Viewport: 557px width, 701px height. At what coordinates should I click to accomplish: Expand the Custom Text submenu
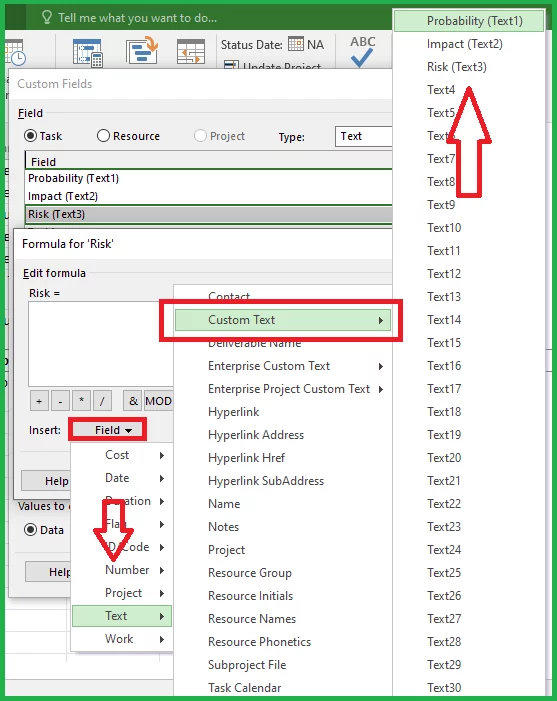[283, 320]
